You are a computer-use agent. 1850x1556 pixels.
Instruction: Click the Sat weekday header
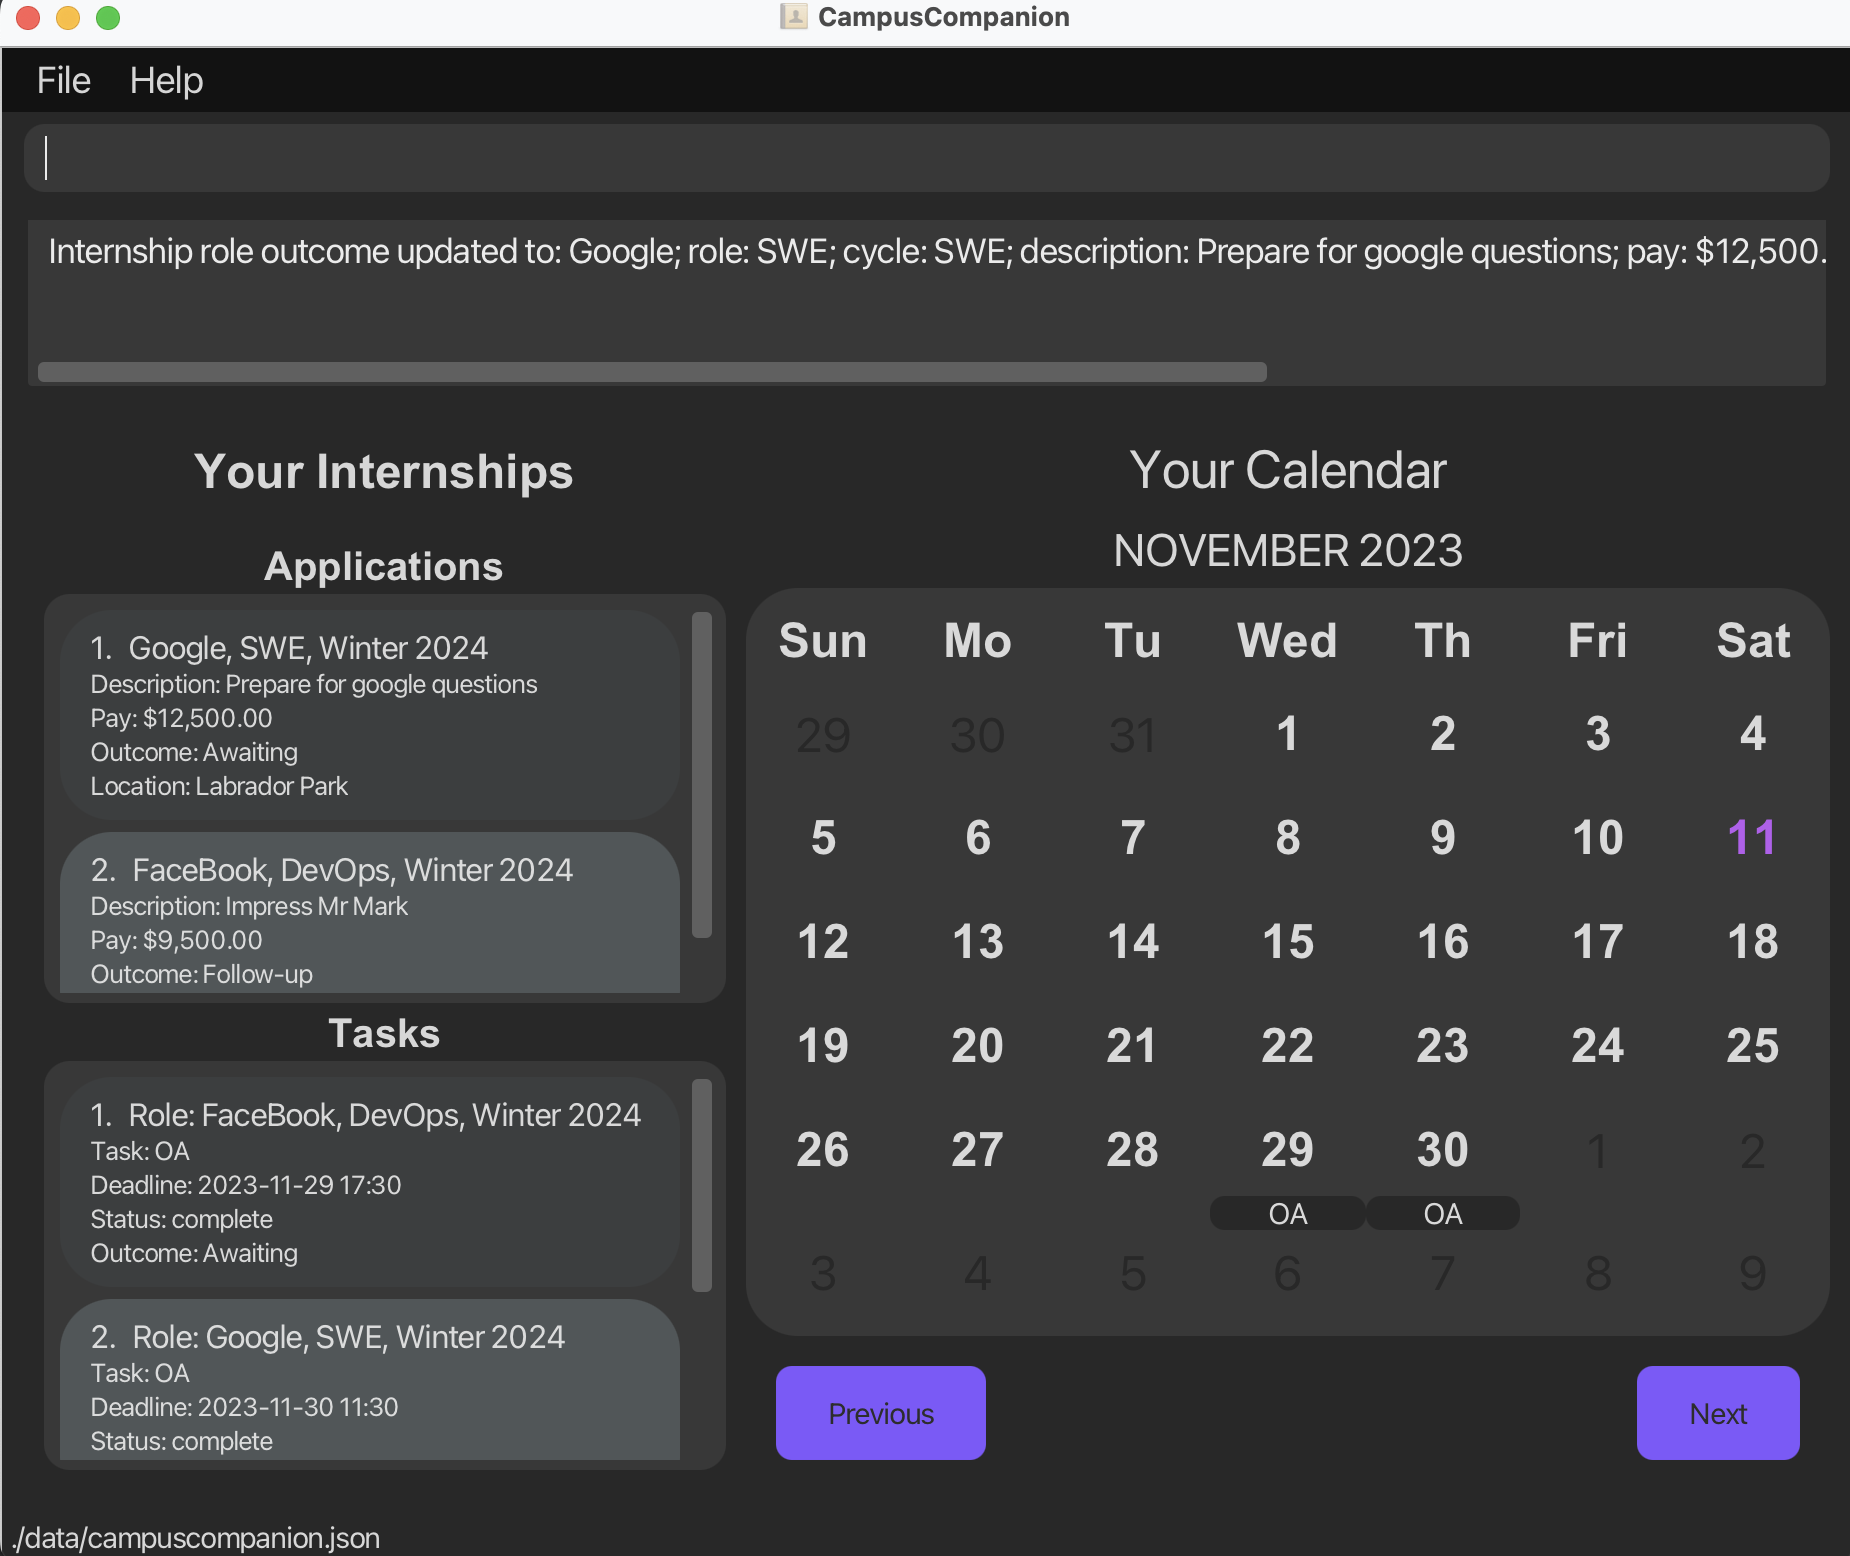tap(1753, 641)
